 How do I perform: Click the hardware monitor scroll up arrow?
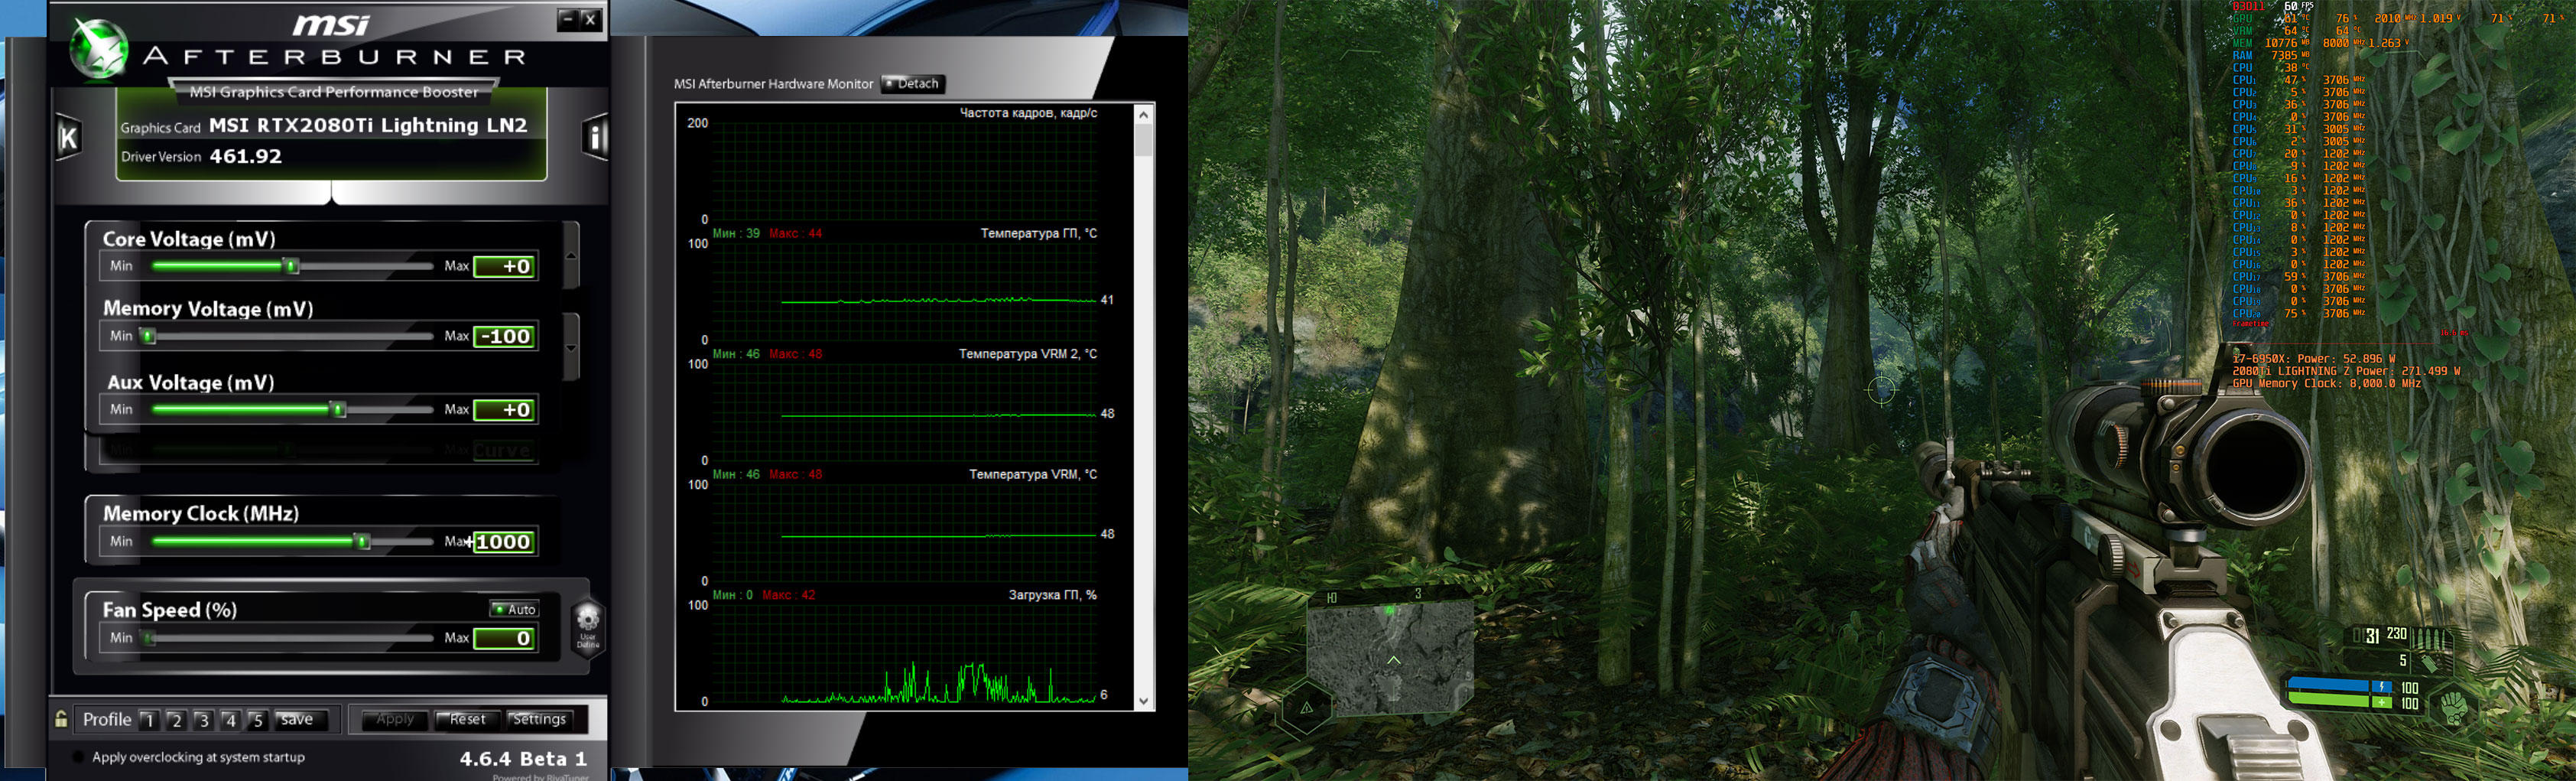pyautogui.click(x=1144, y=115)
